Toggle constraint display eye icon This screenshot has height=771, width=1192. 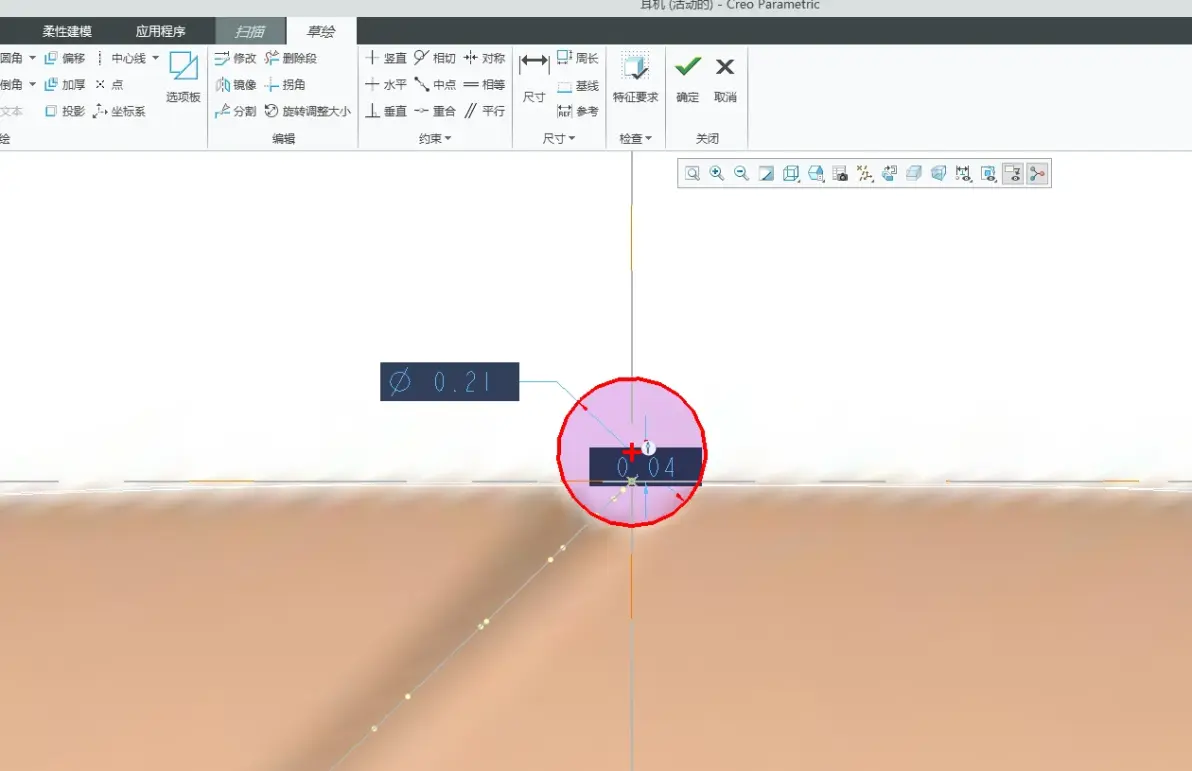coord(988,173)
